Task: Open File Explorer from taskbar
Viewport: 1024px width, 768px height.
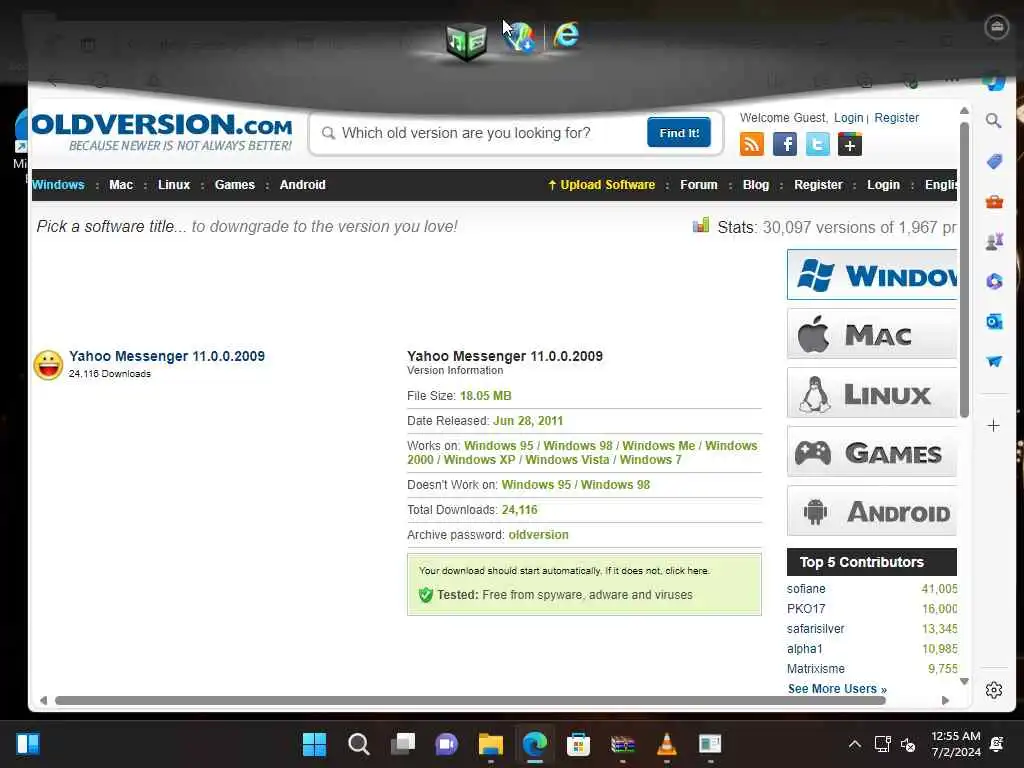Action: (x=490, y=744)
